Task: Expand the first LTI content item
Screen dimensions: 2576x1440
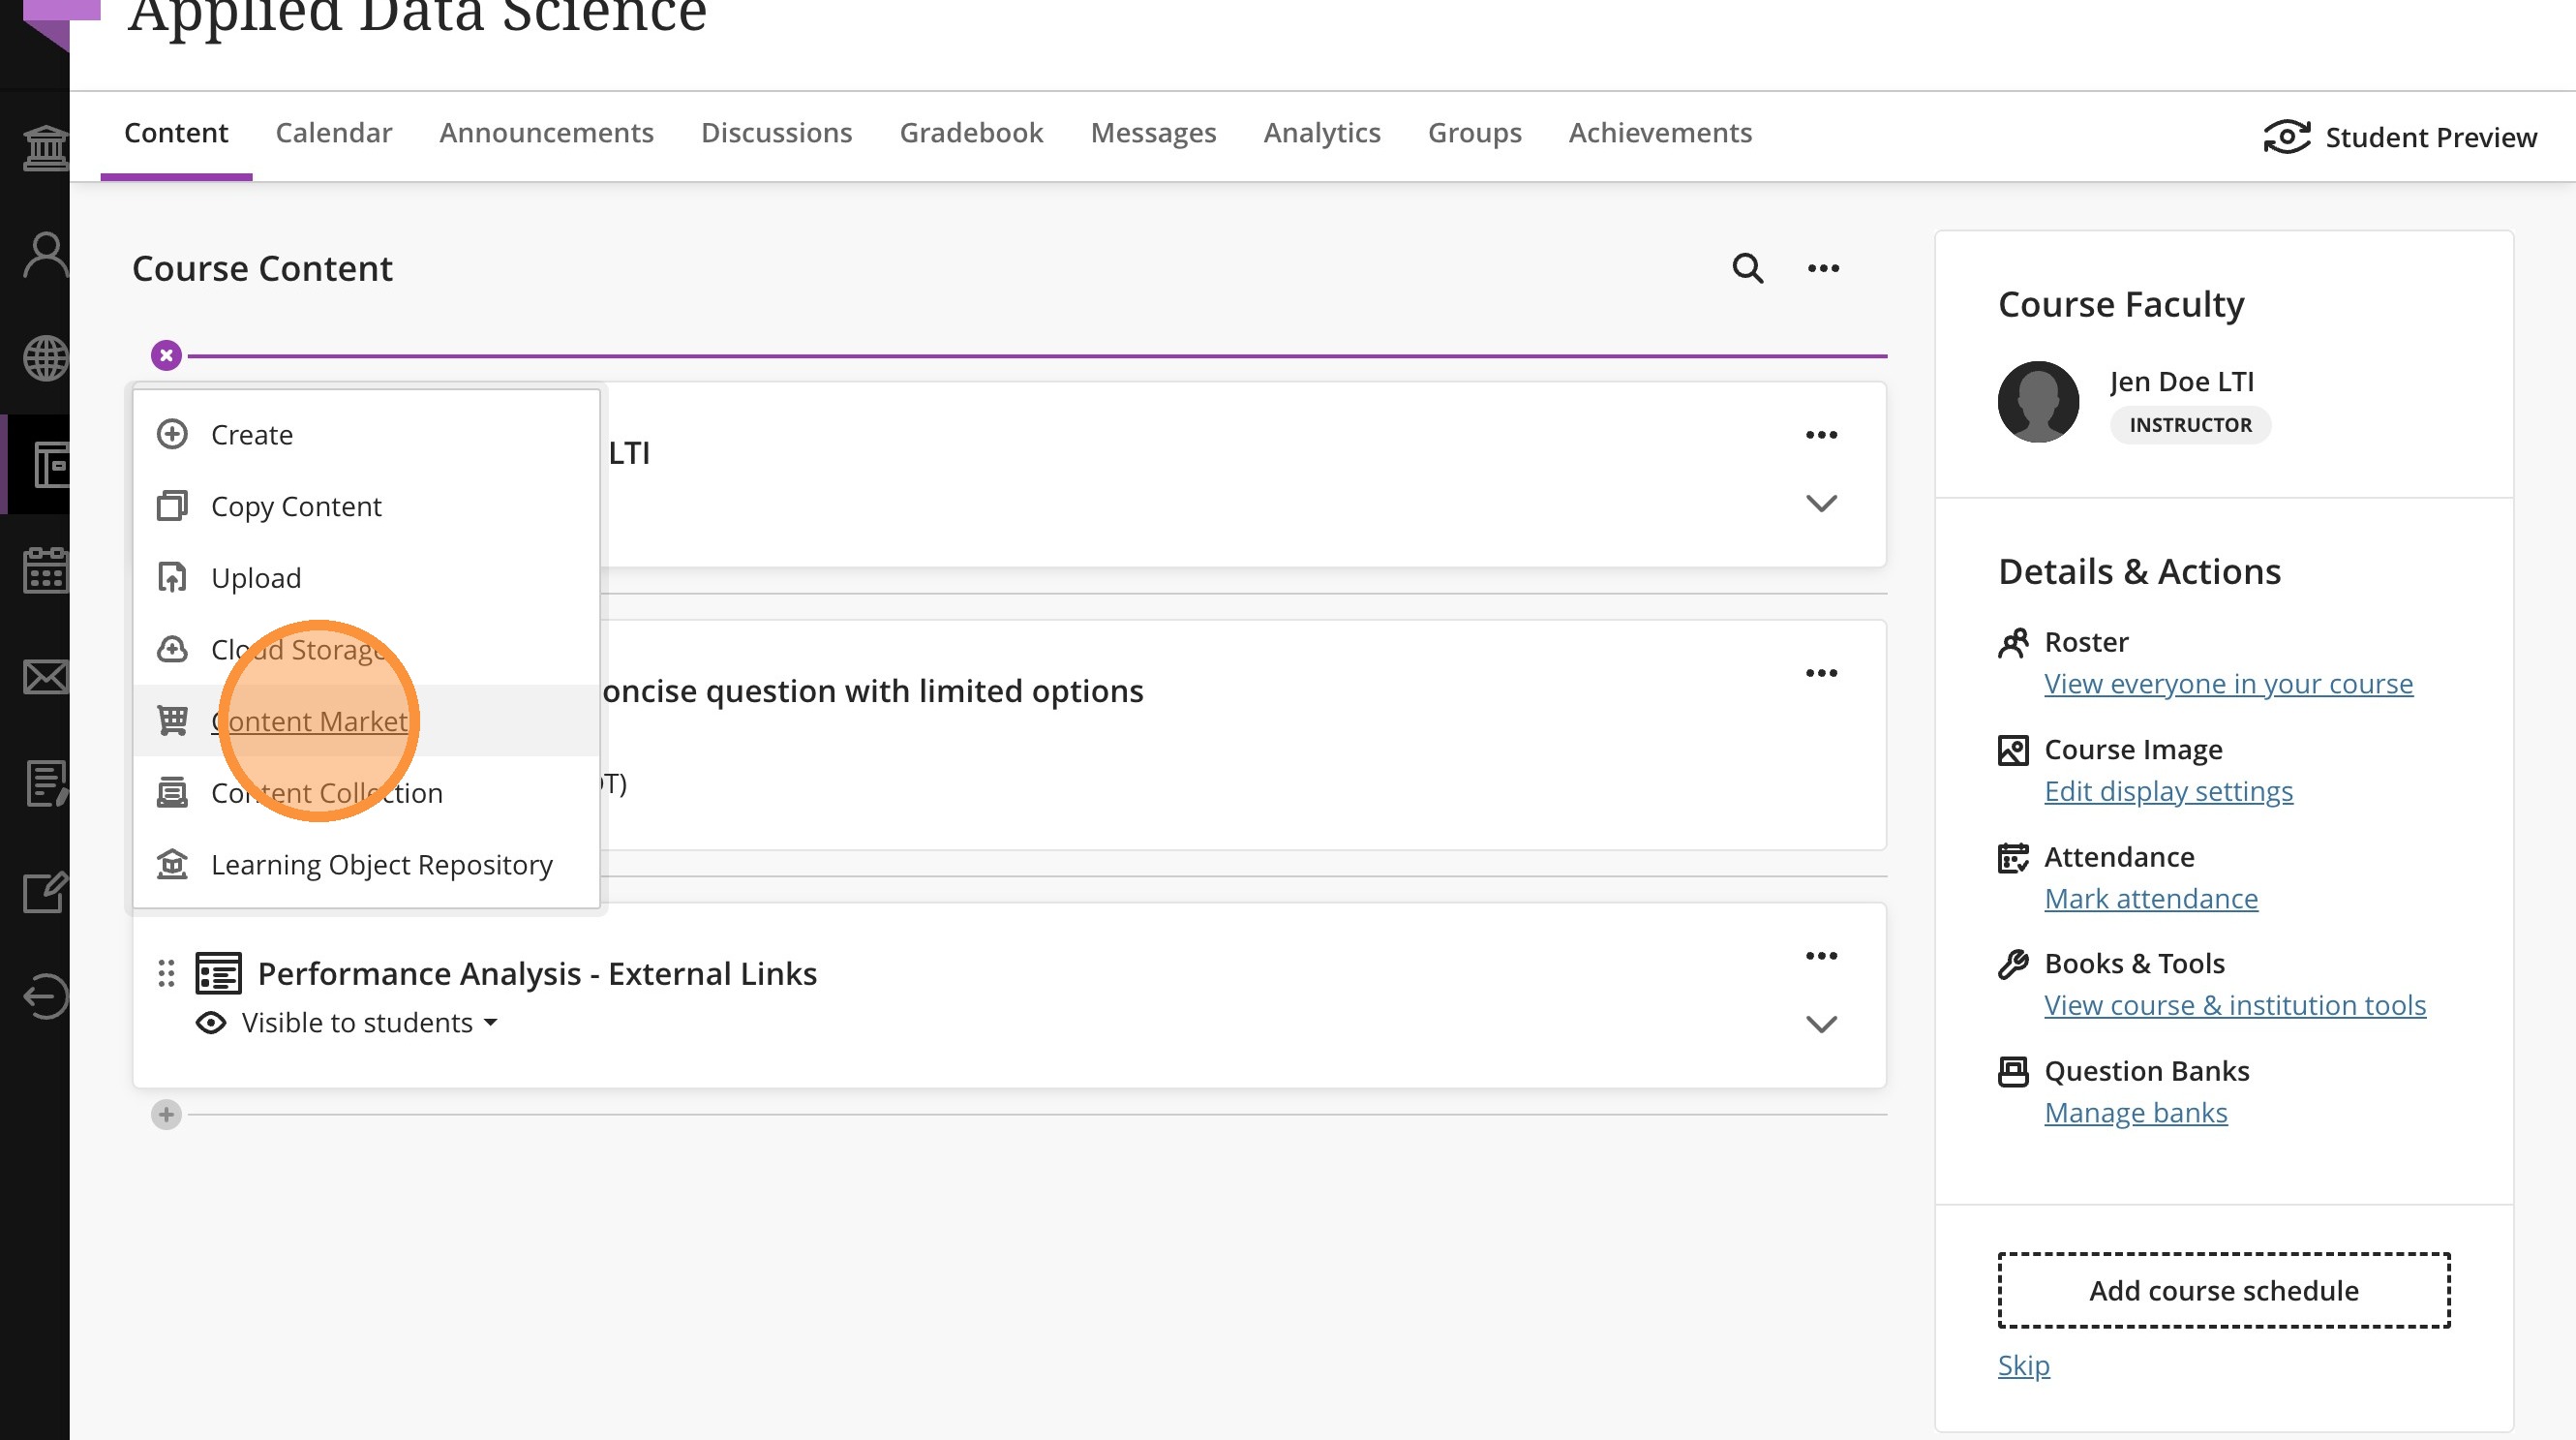Action: pos(1821,503)
